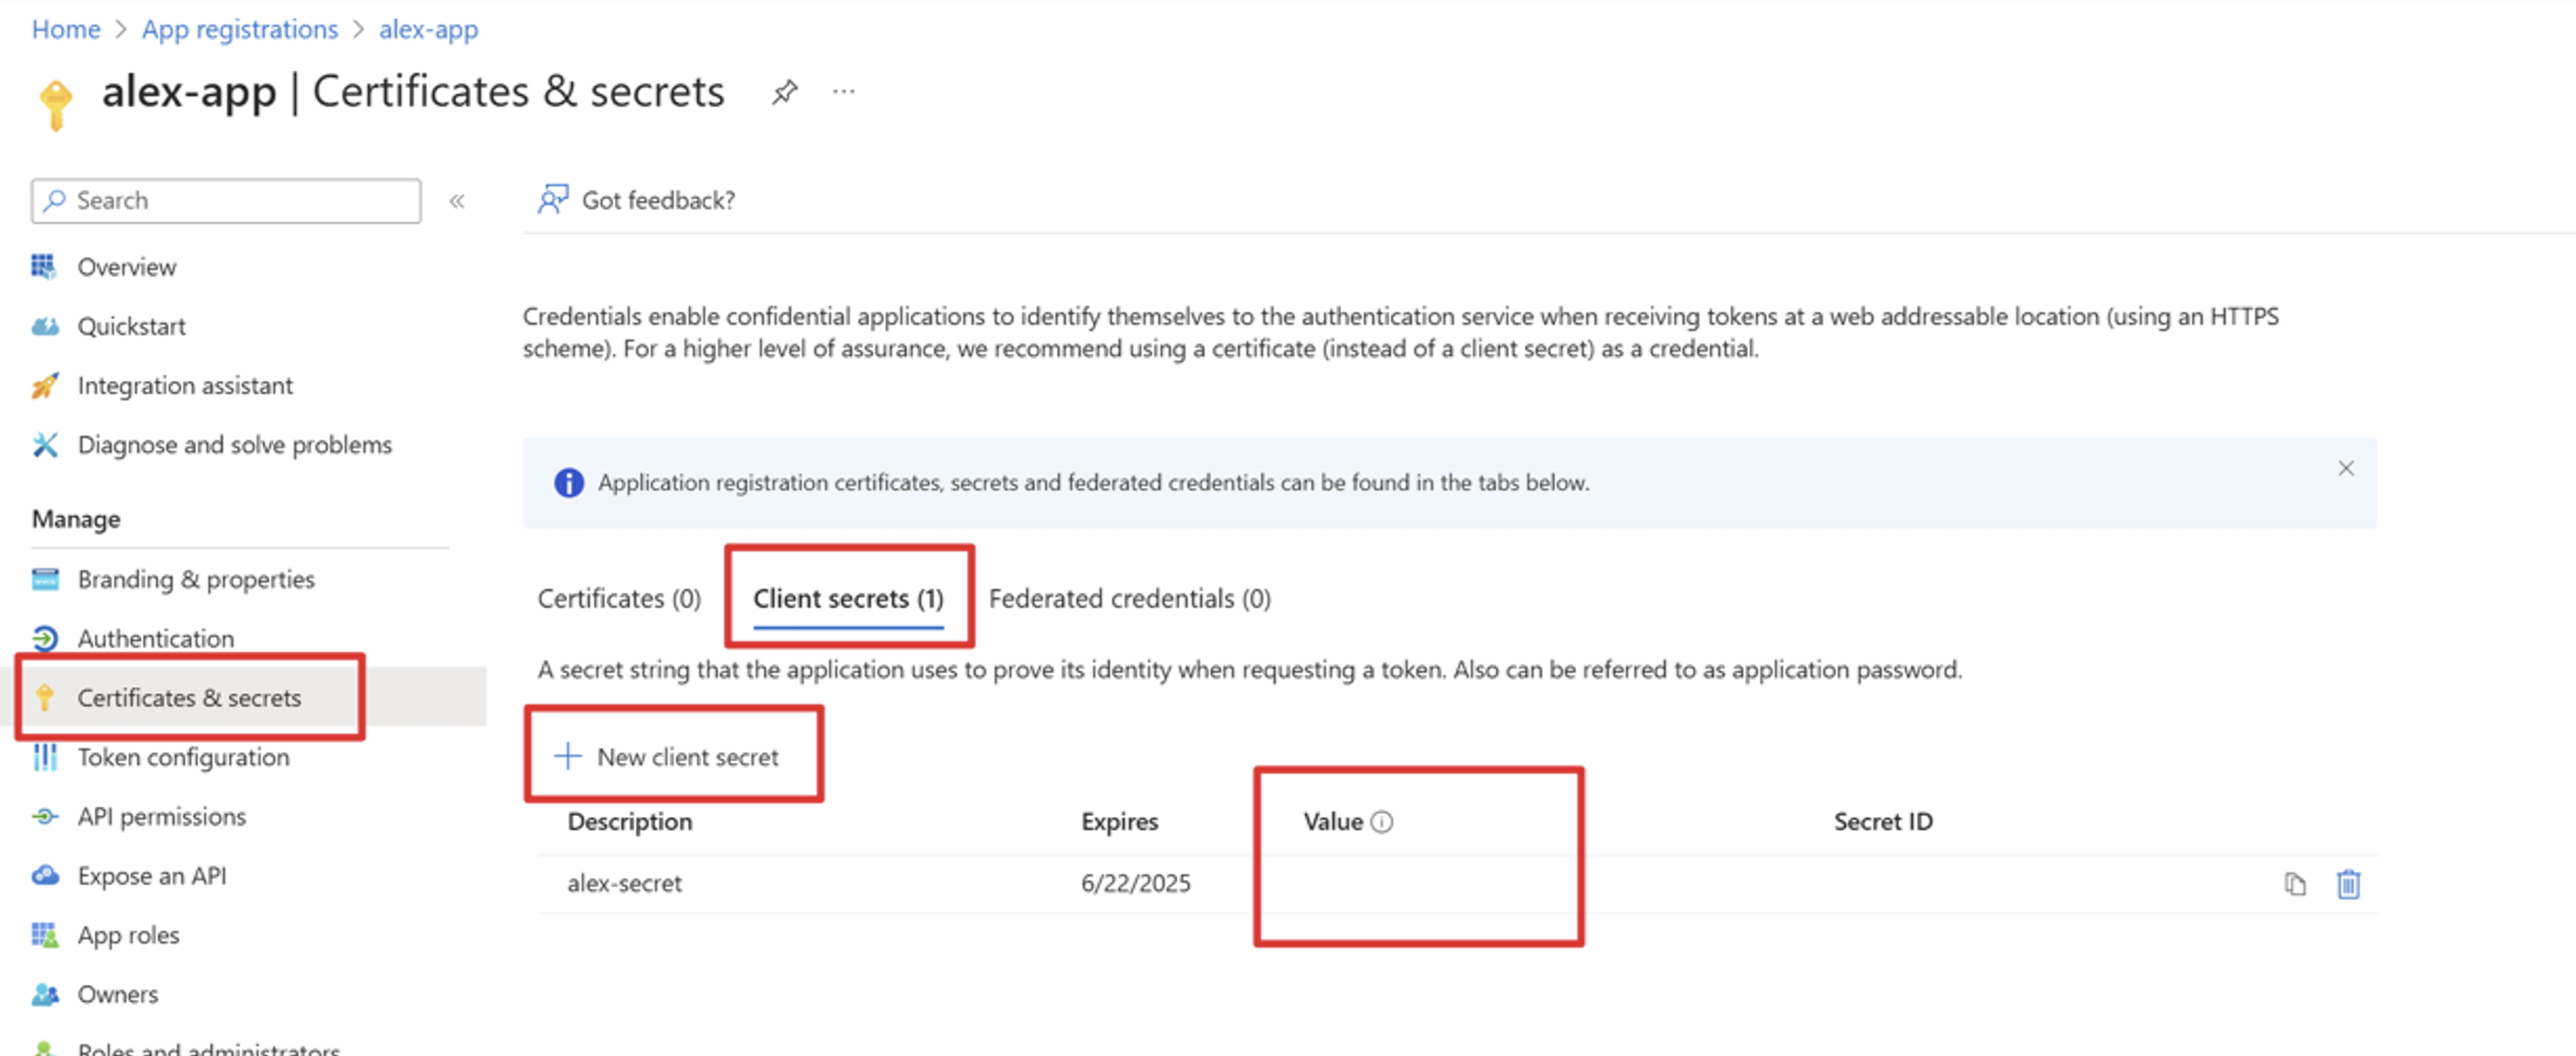
Task: Click the Description column header
Action: pyautogui.click(x=630, y=821)
